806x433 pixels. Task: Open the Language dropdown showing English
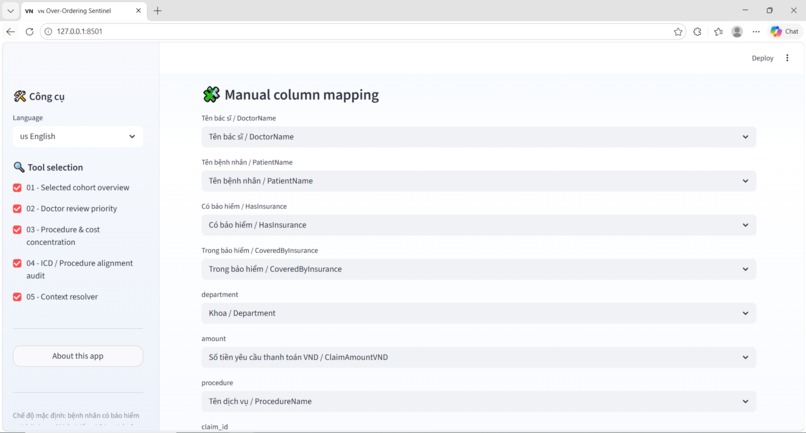[x=78, y=136]
